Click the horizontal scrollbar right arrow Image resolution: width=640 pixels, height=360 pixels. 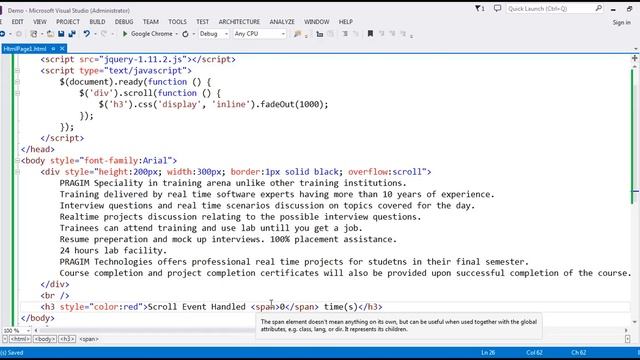click(626, 330)
